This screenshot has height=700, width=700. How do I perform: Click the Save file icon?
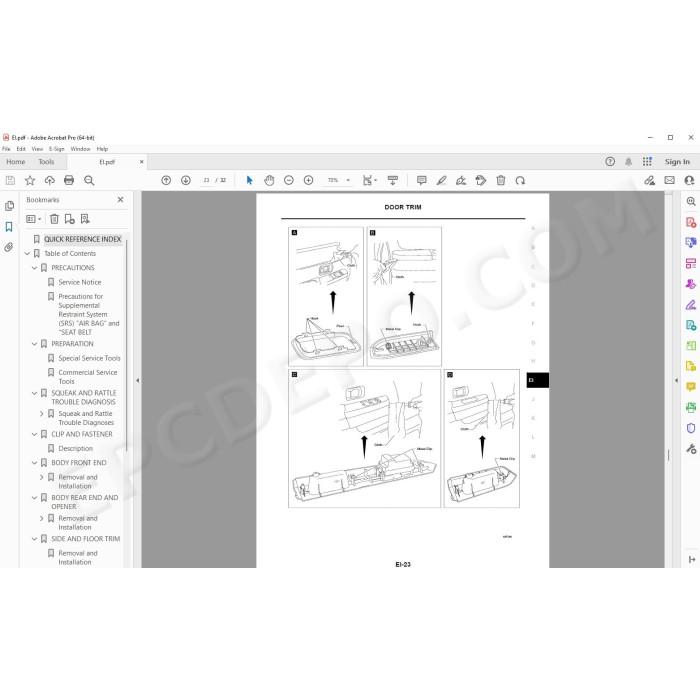tap(10, 180)
